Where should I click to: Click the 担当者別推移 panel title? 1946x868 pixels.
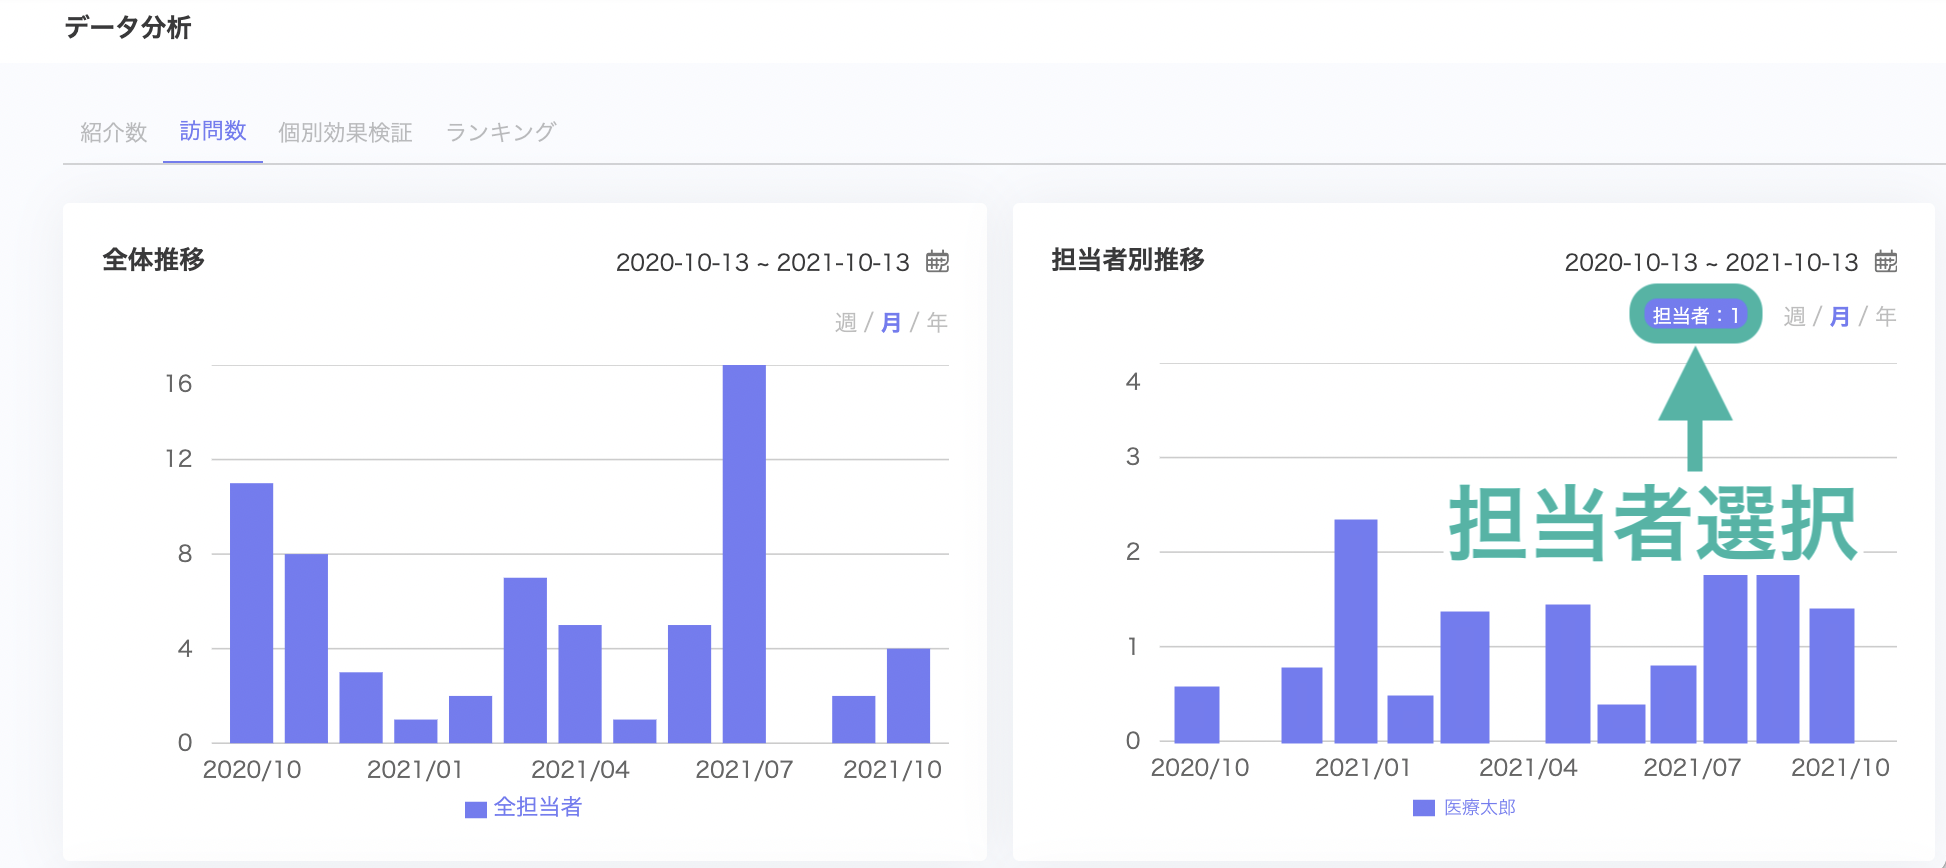(x=1128, y=260)
